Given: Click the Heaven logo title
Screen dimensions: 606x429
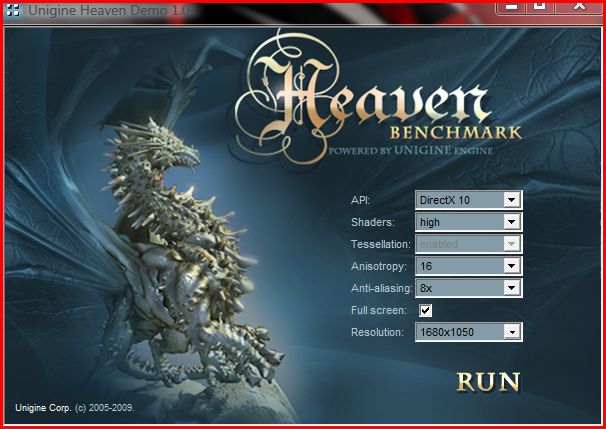Looking at the screenshot, I should 363,97.
